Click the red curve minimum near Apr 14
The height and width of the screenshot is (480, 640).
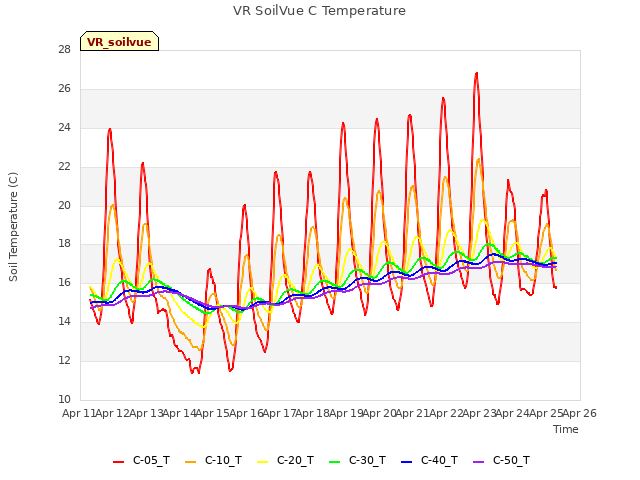pyautogui.click(x=192, y=372)
